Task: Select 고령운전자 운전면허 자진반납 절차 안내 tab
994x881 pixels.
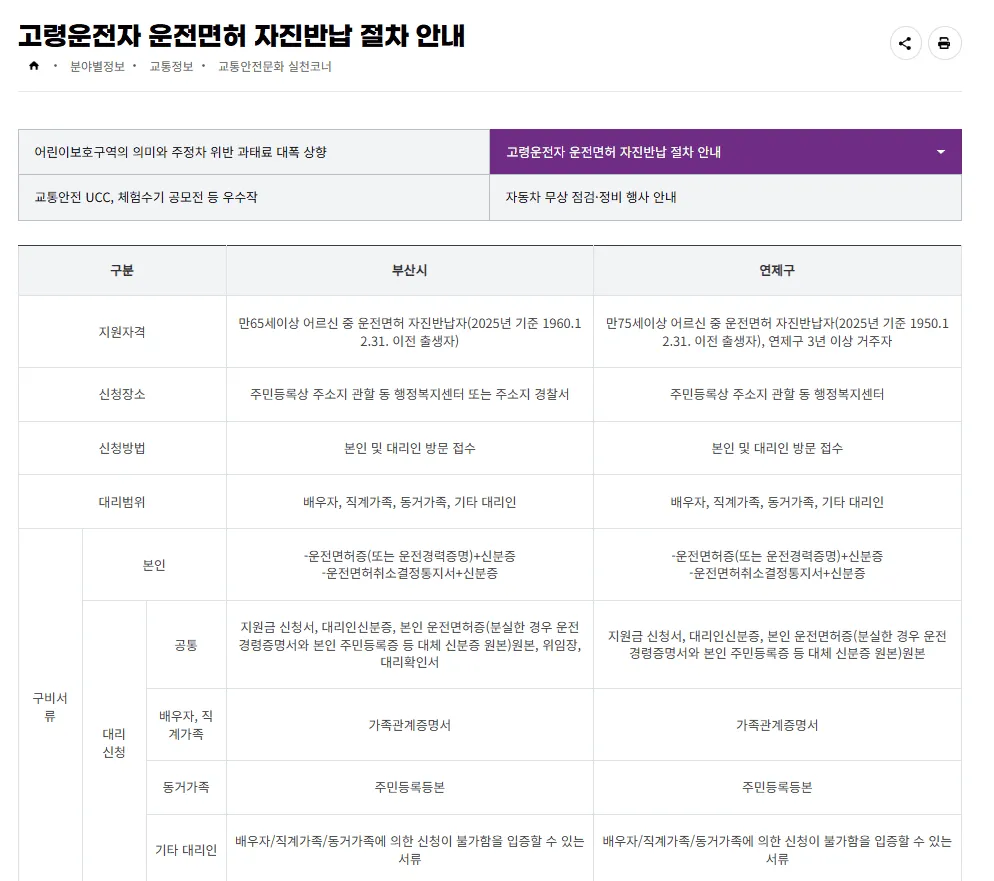Action: 725,152
